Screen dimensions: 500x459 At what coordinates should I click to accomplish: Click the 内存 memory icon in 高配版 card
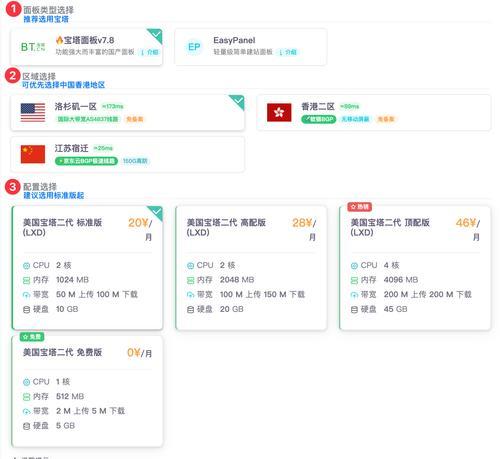(x=190, y=280)
